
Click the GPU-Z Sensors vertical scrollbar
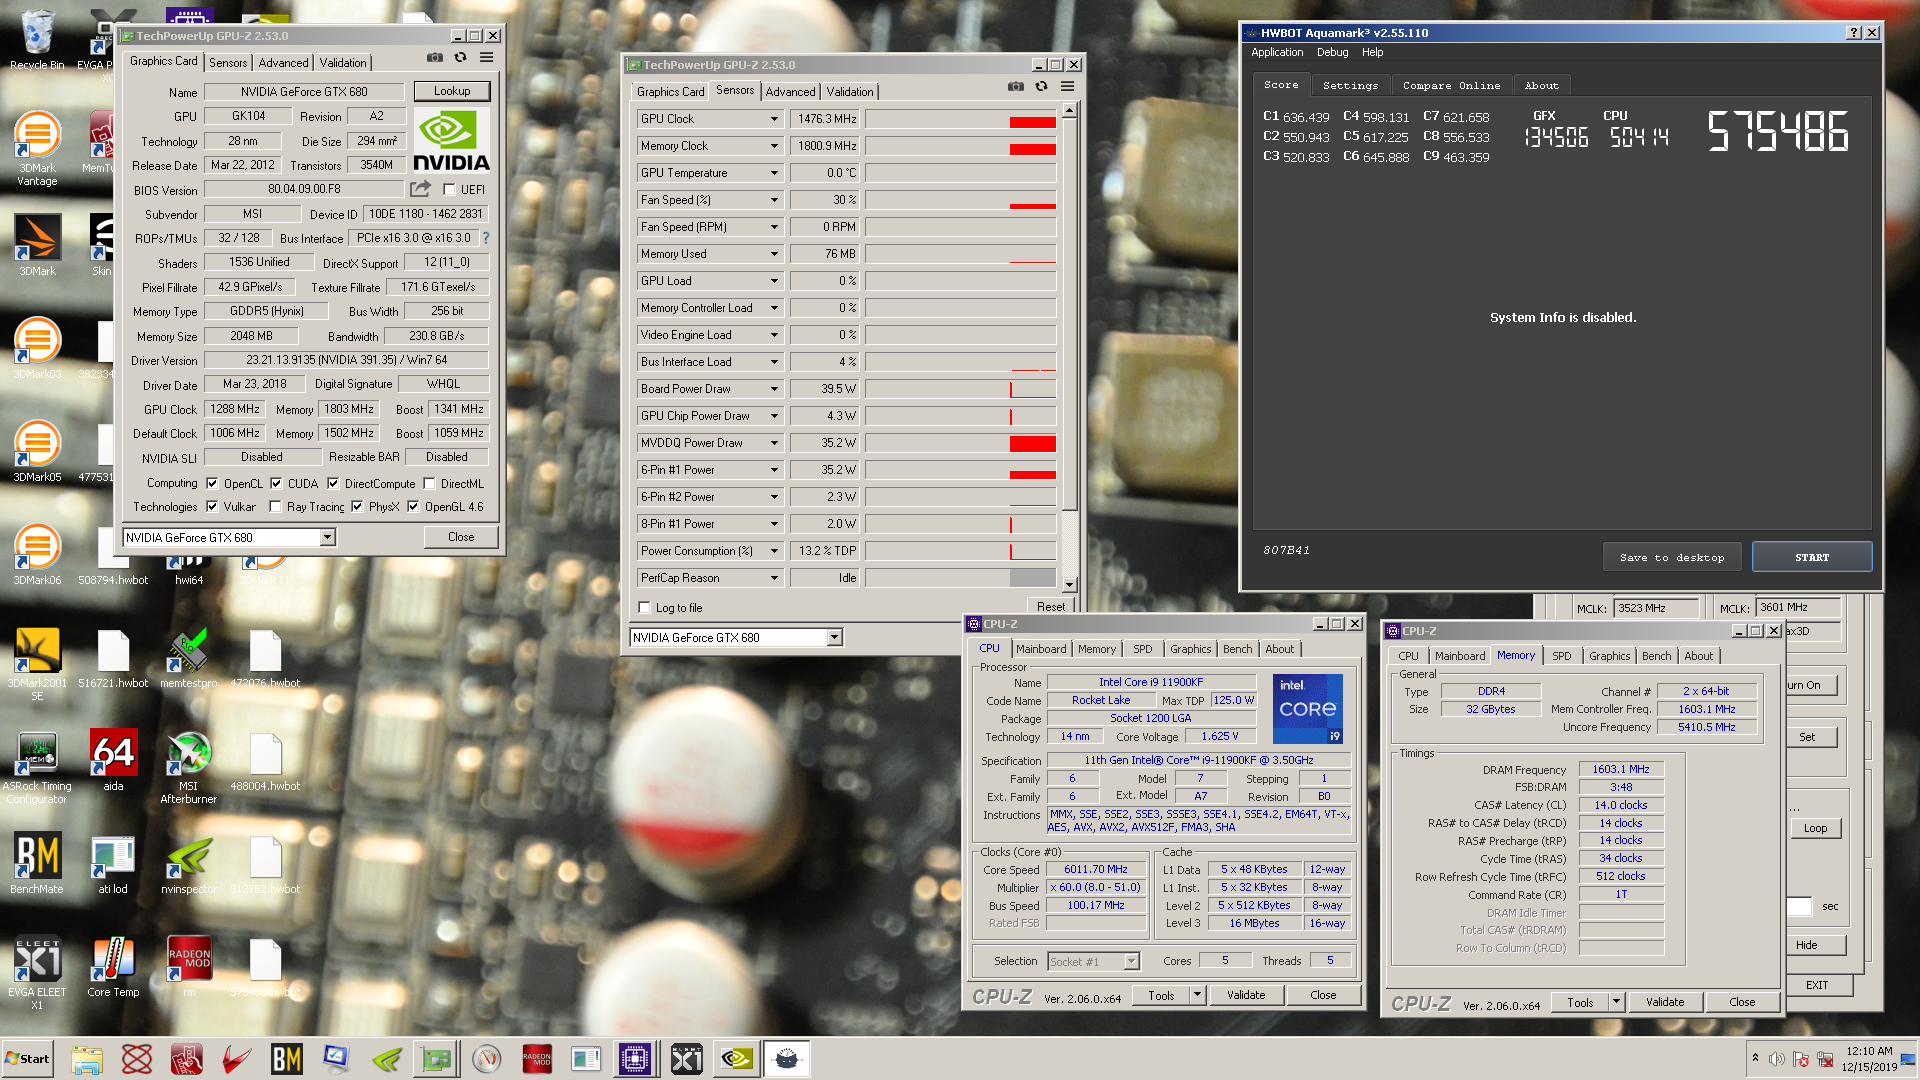point(1069,348)
